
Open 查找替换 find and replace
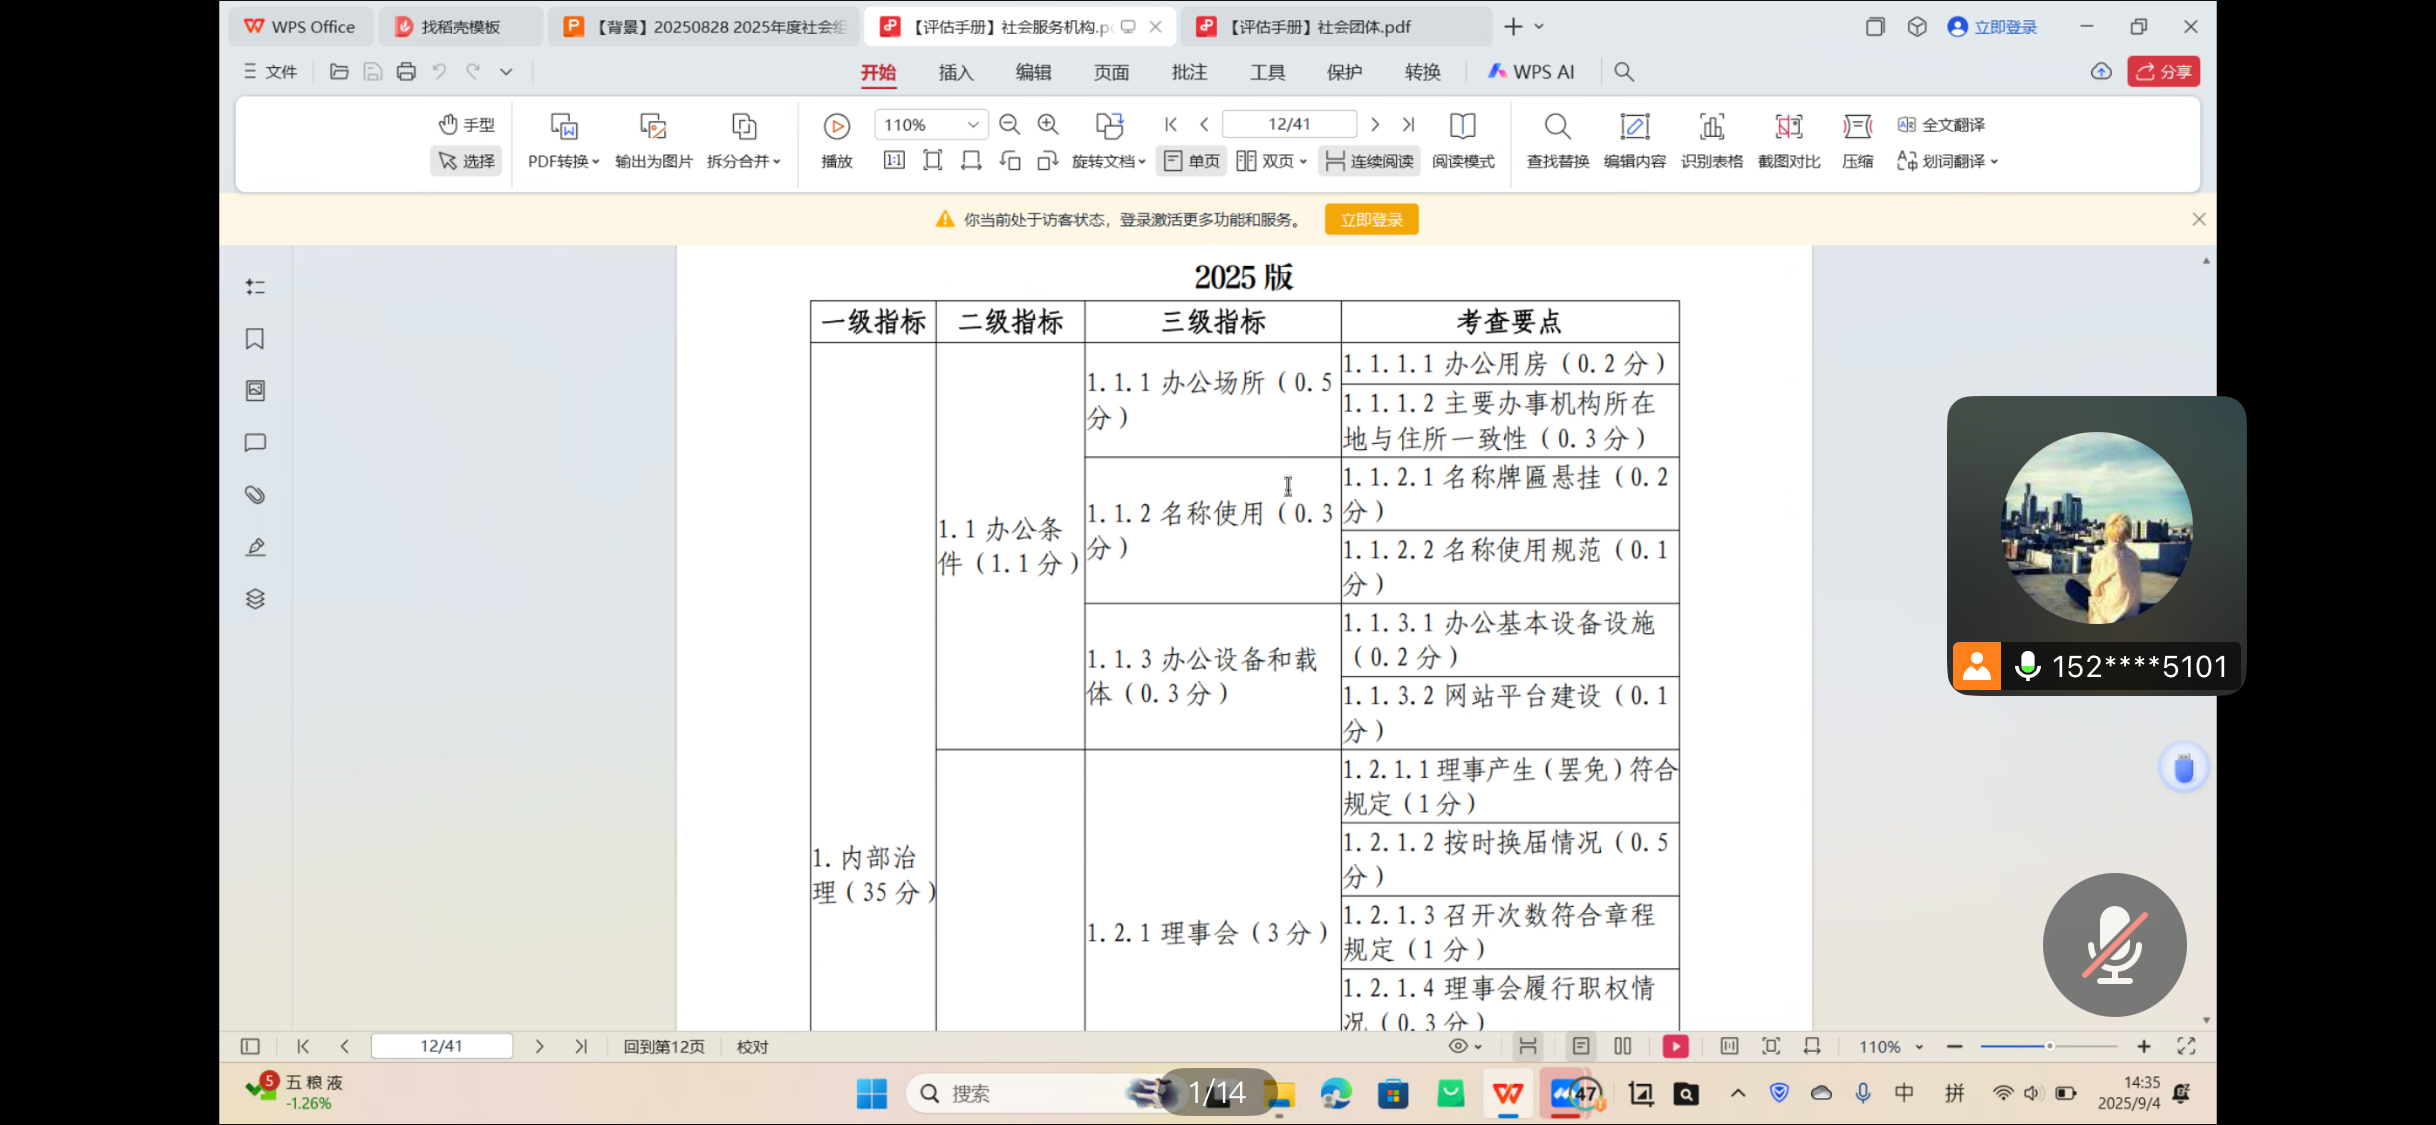1557,140
